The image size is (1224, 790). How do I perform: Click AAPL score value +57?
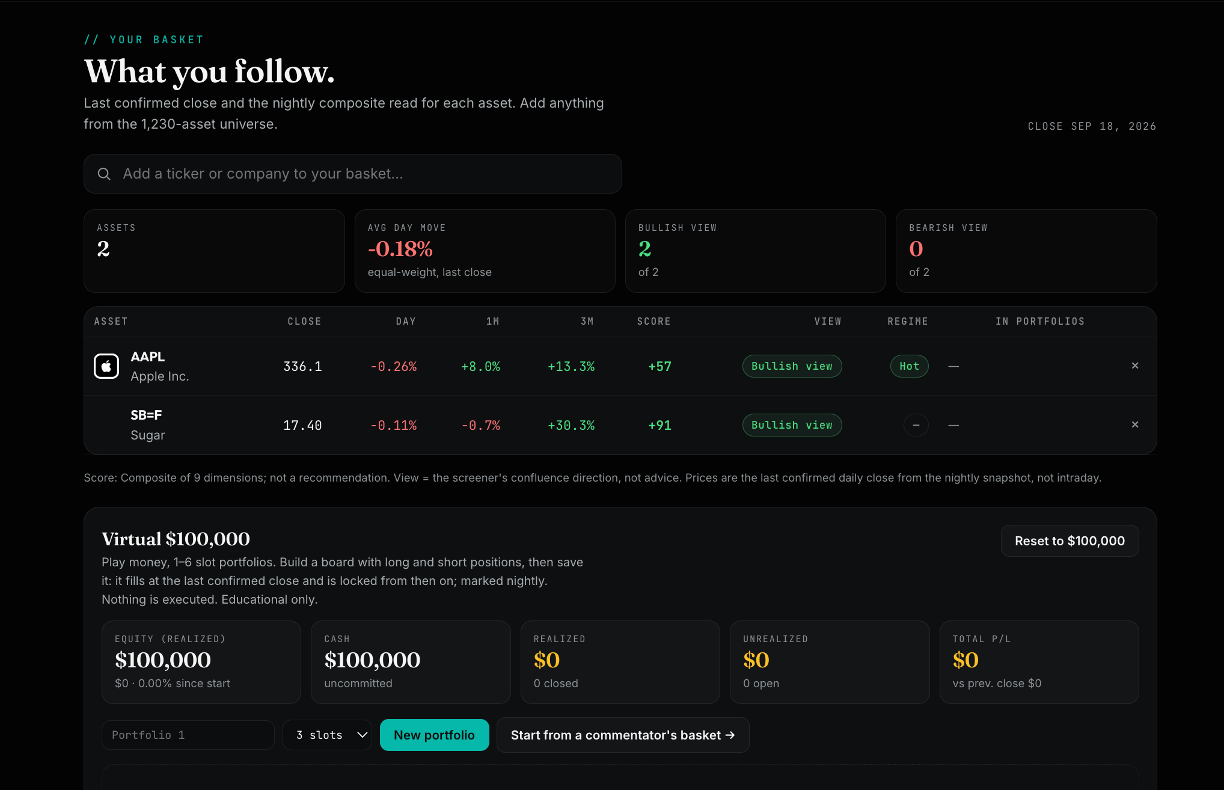[x=660, y=367]
